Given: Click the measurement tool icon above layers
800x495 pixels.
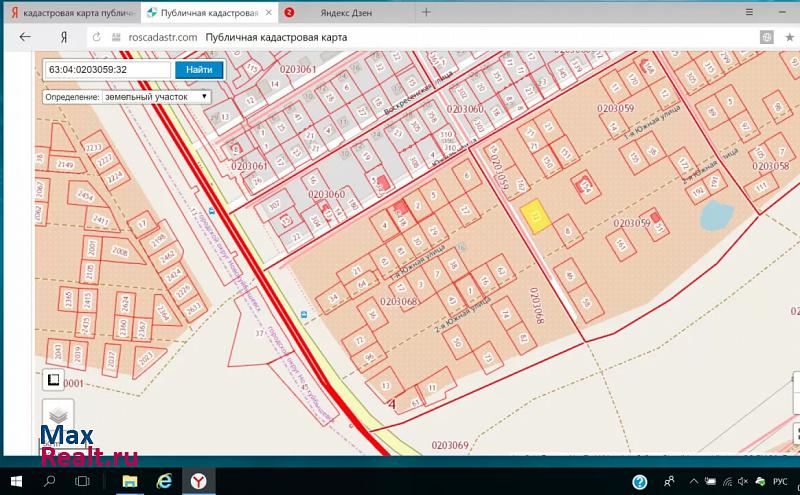Looking at the screenshot, I should tap(52, 379).
